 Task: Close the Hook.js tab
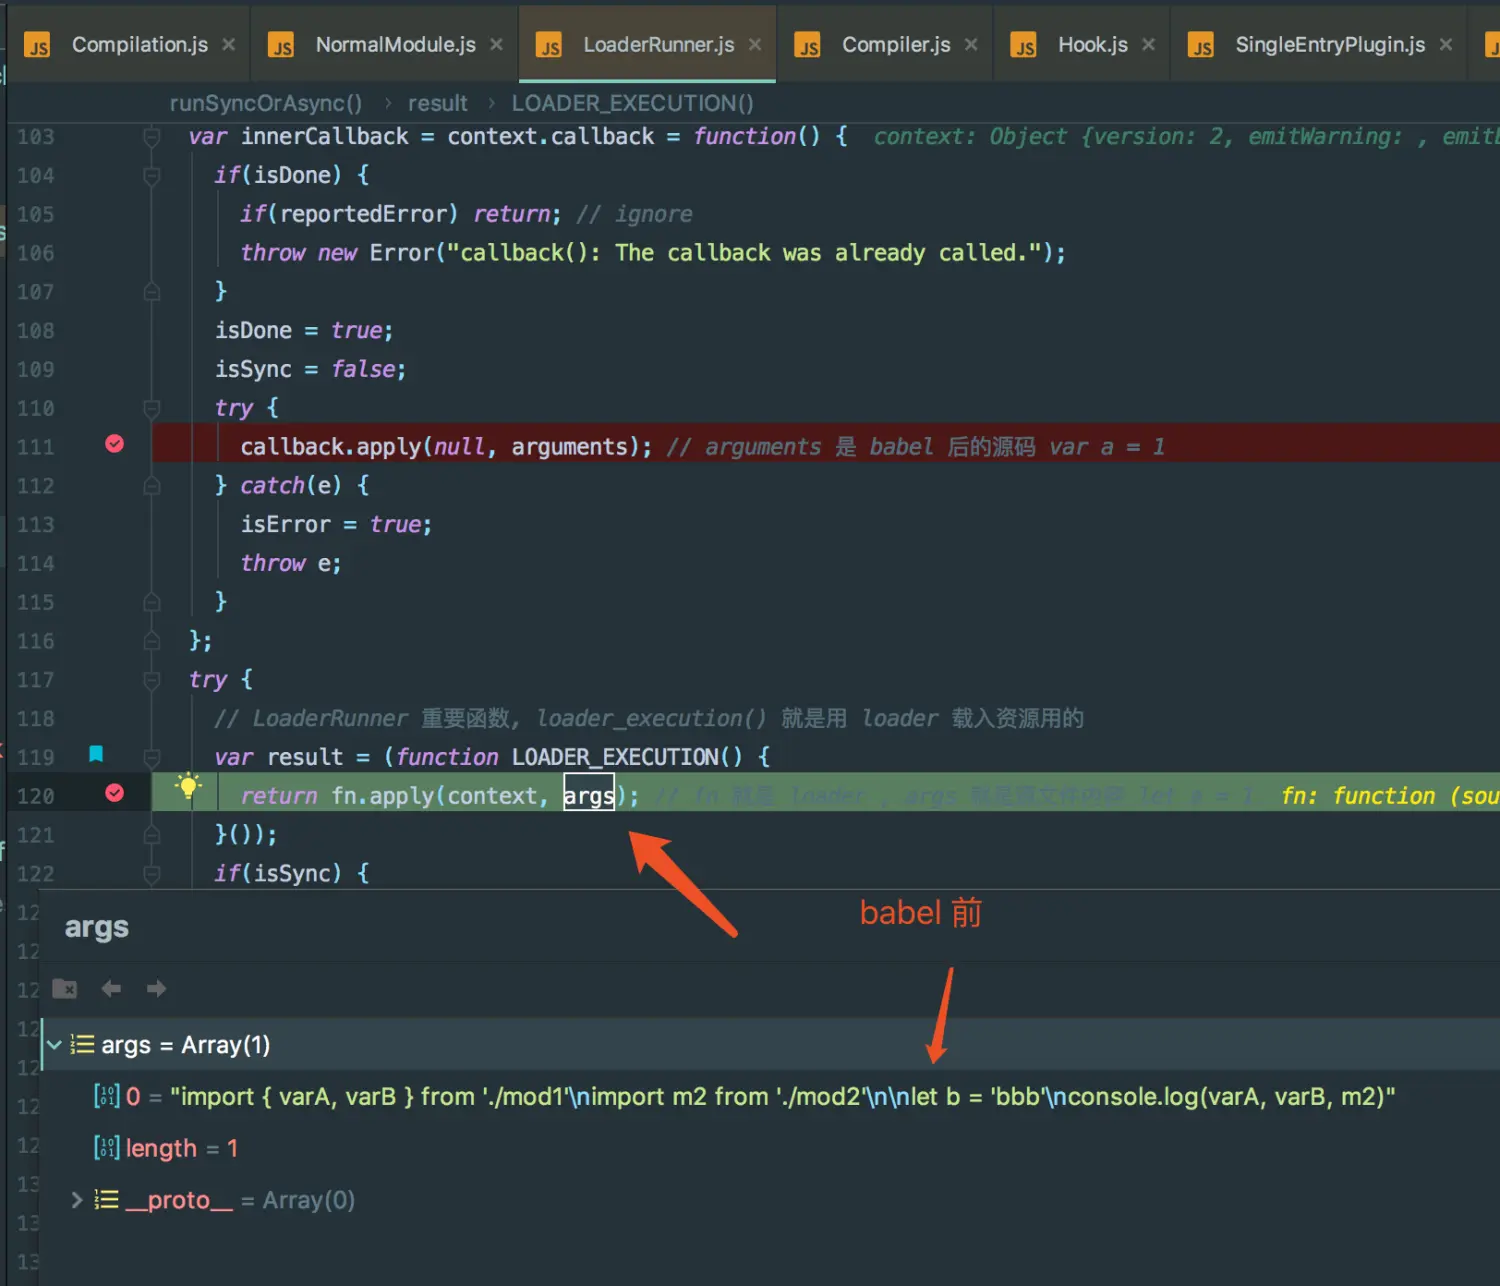tap(1148, 45)
